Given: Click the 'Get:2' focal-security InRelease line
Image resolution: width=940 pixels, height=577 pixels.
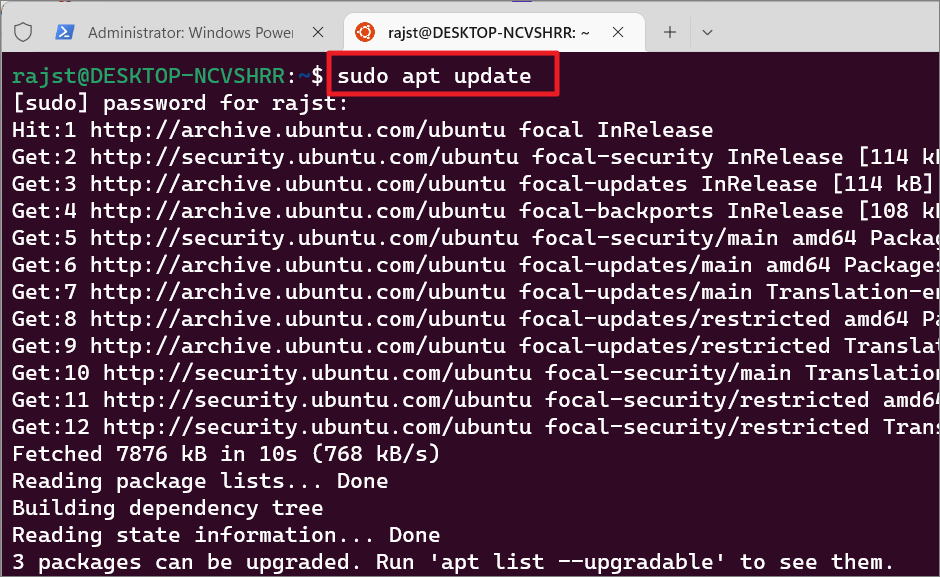Looking at the screenshot, I should [x=475, y=157].
